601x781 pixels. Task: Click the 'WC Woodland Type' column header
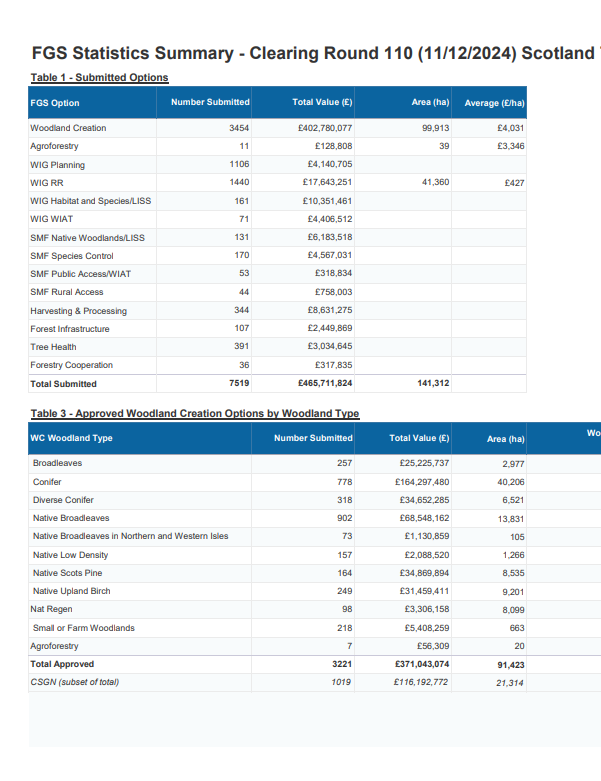pyautogui.click(x=72, y=438)
